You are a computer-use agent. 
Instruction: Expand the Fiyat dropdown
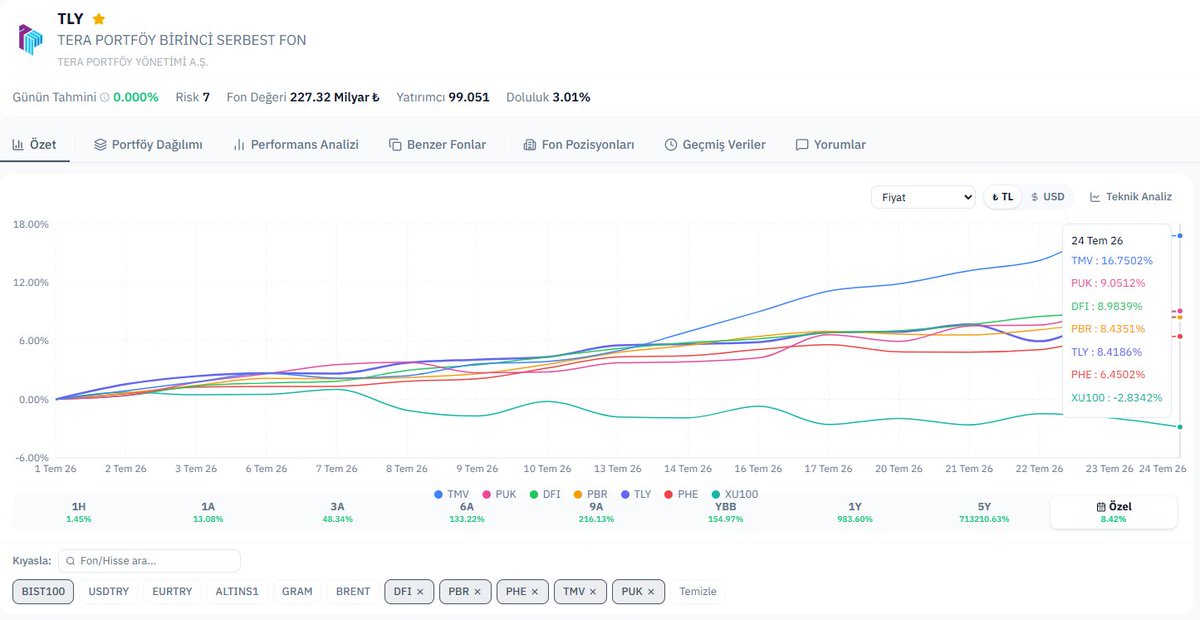point(922,197)
